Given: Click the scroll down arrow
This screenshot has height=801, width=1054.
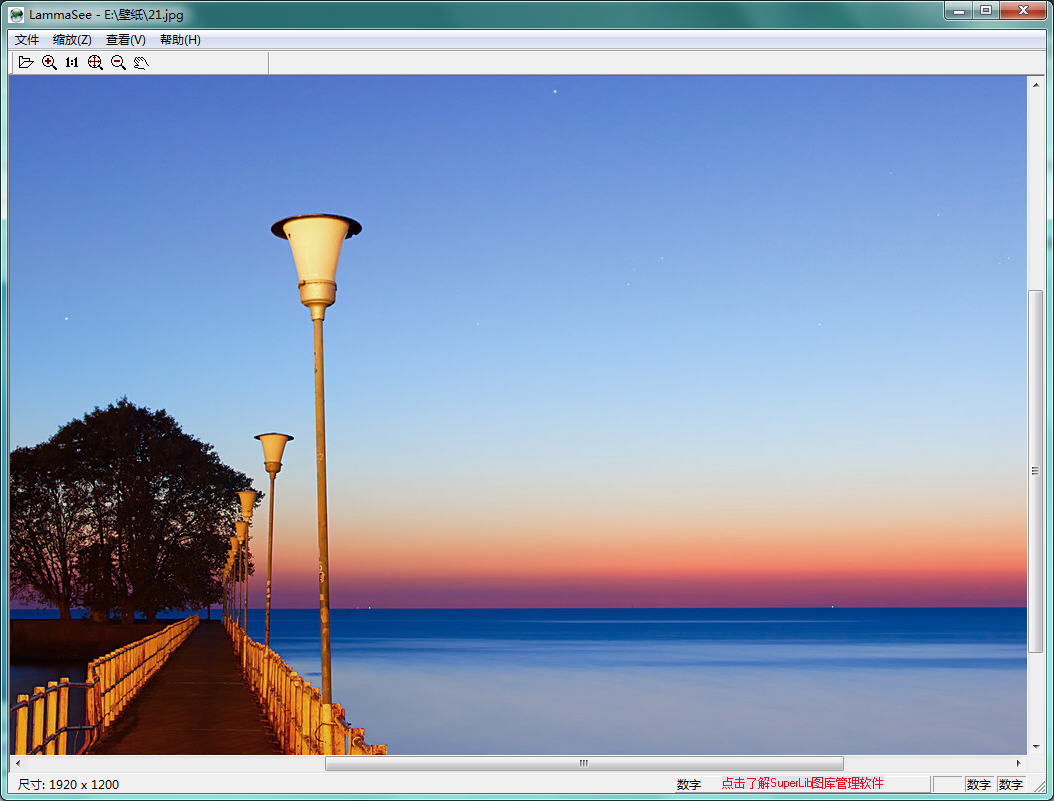Looking at the screenshot, I should [x=1035, y=747].
